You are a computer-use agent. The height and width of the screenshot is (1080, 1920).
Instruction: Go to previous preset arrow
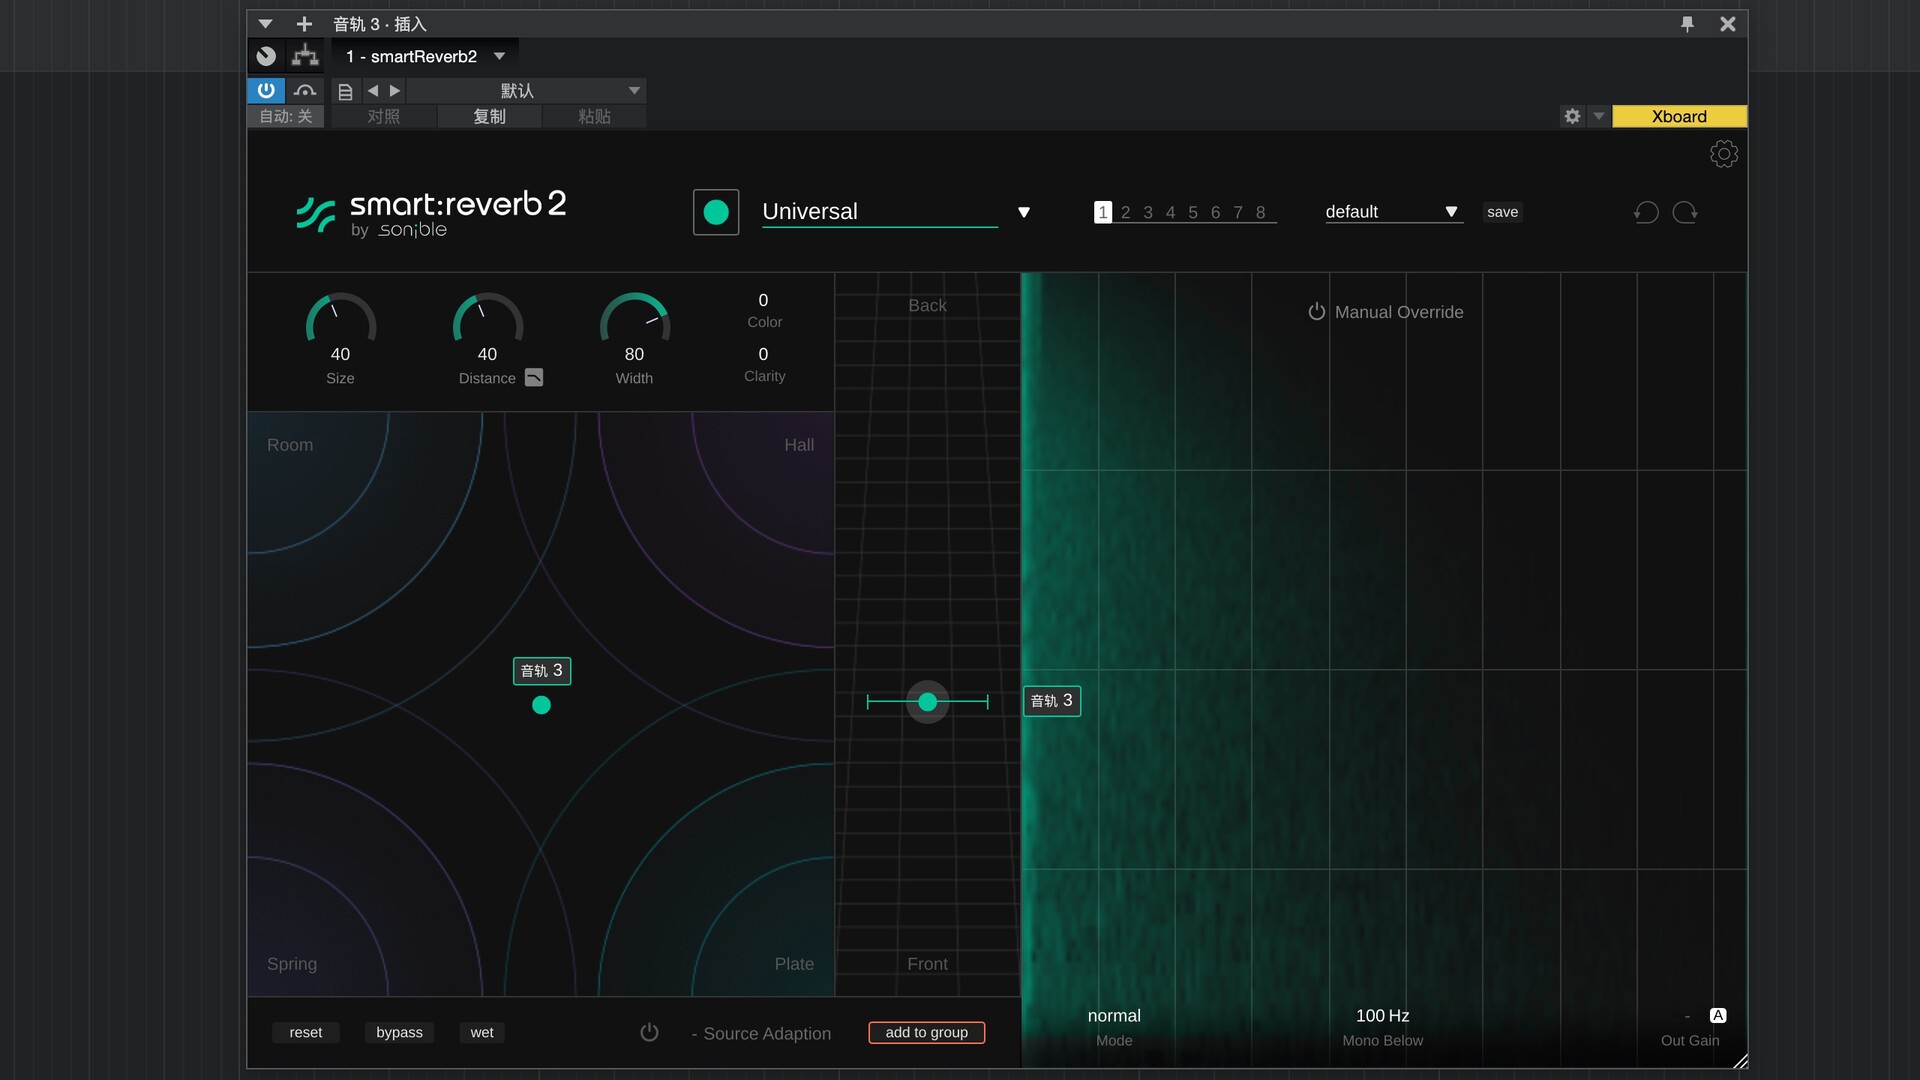pyautogui.click(x=373, y=91)
